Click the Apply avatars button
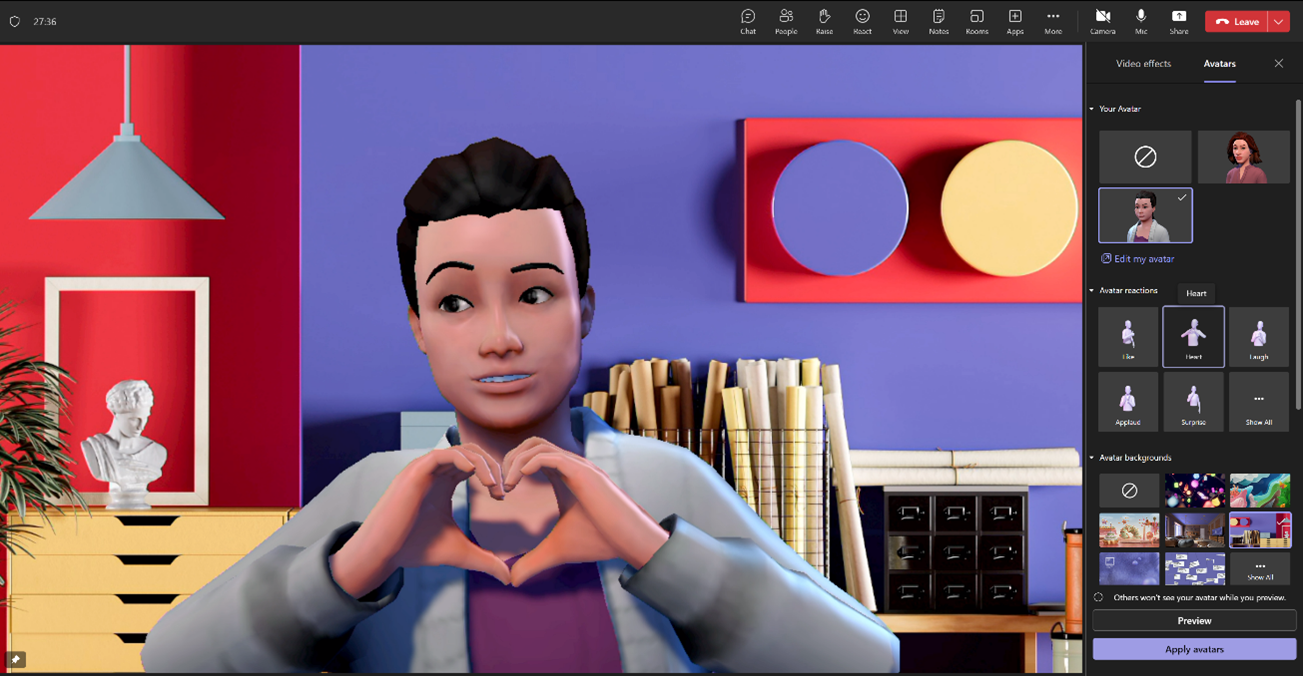Screen dimensions: 1303x676 click(1193, 649)
